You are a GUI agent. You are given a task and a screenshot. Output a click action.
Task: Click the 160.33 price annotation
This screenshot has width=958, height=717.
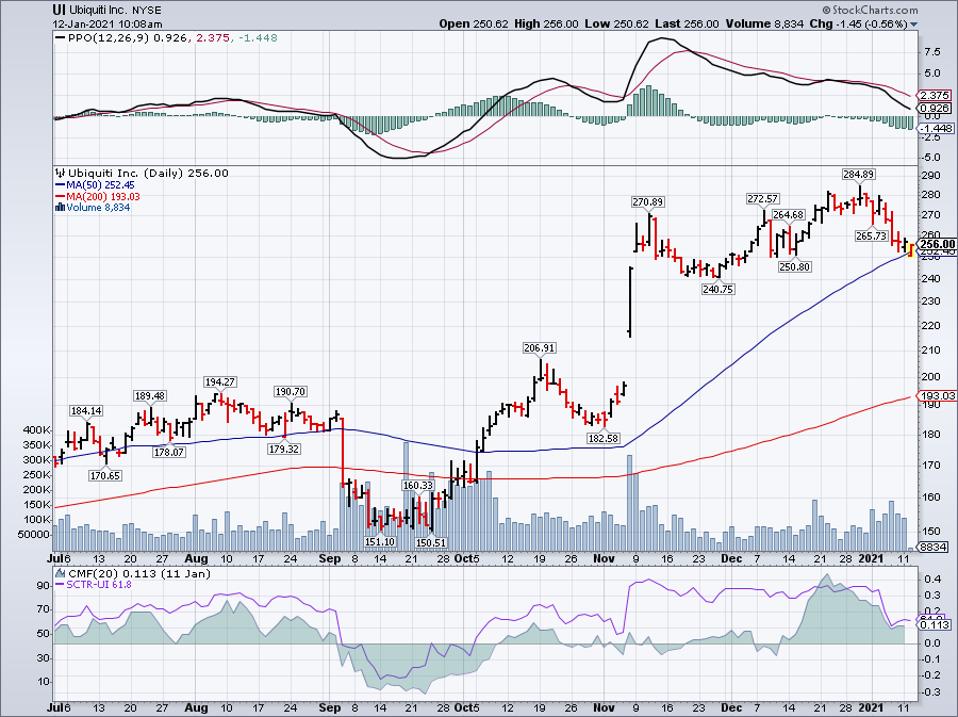418,486
